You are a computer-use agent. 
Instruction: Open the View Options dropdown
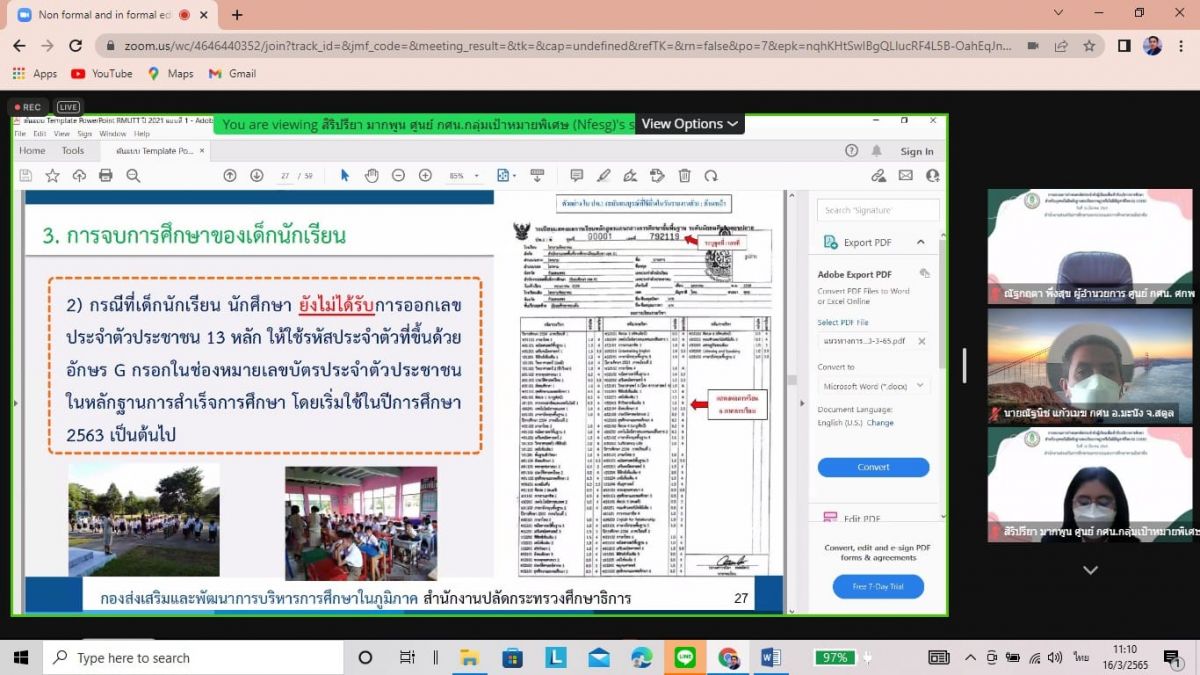690,124
